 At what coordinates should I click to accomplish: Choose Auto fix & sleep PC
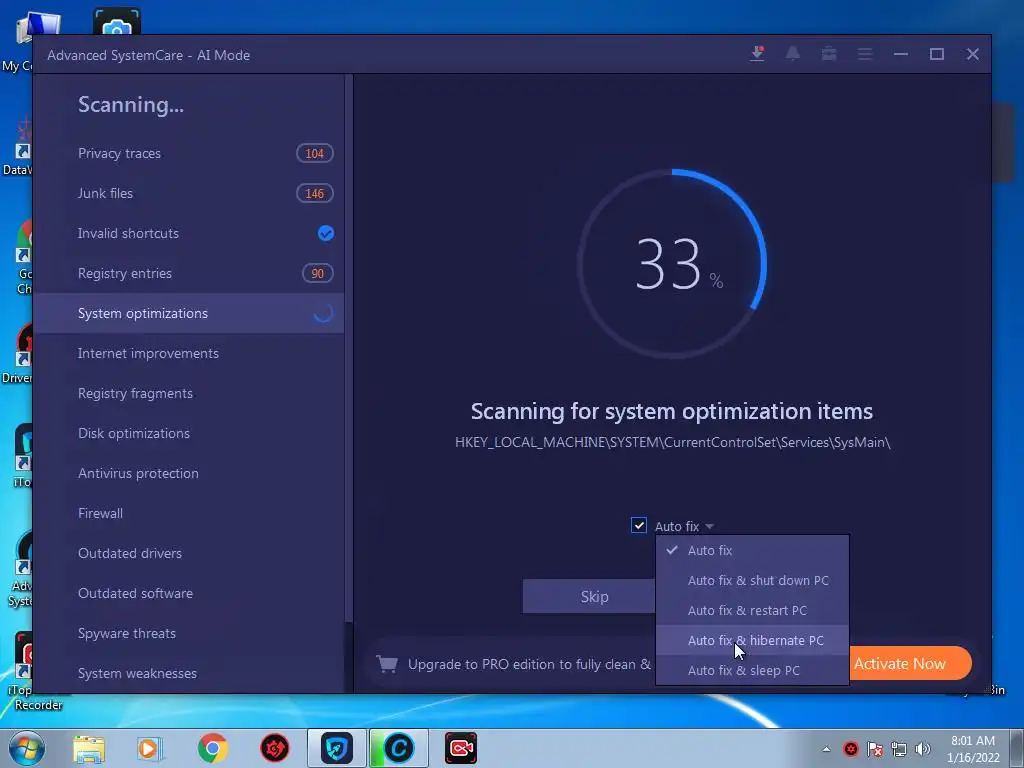pos(752,671)
